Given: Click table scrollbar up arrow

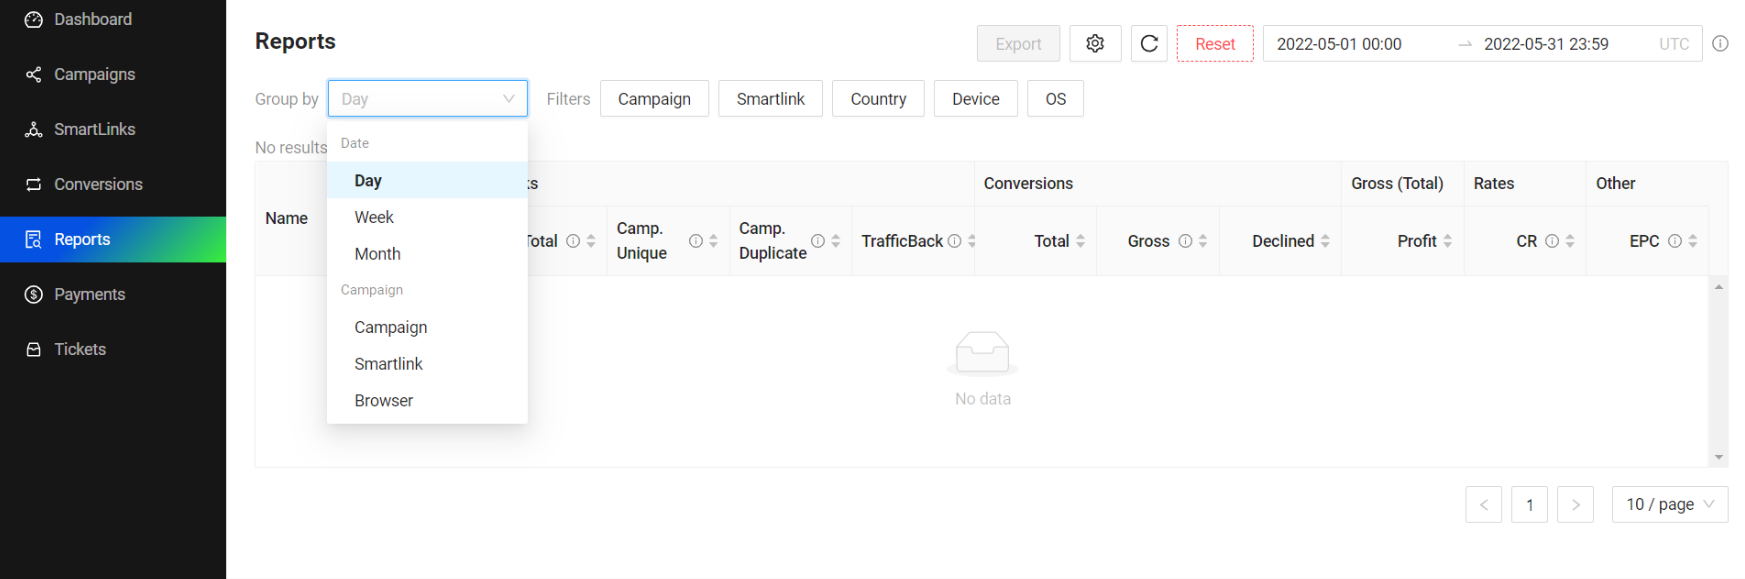Looking at the screenshot, I should [x=1719, y=287].
